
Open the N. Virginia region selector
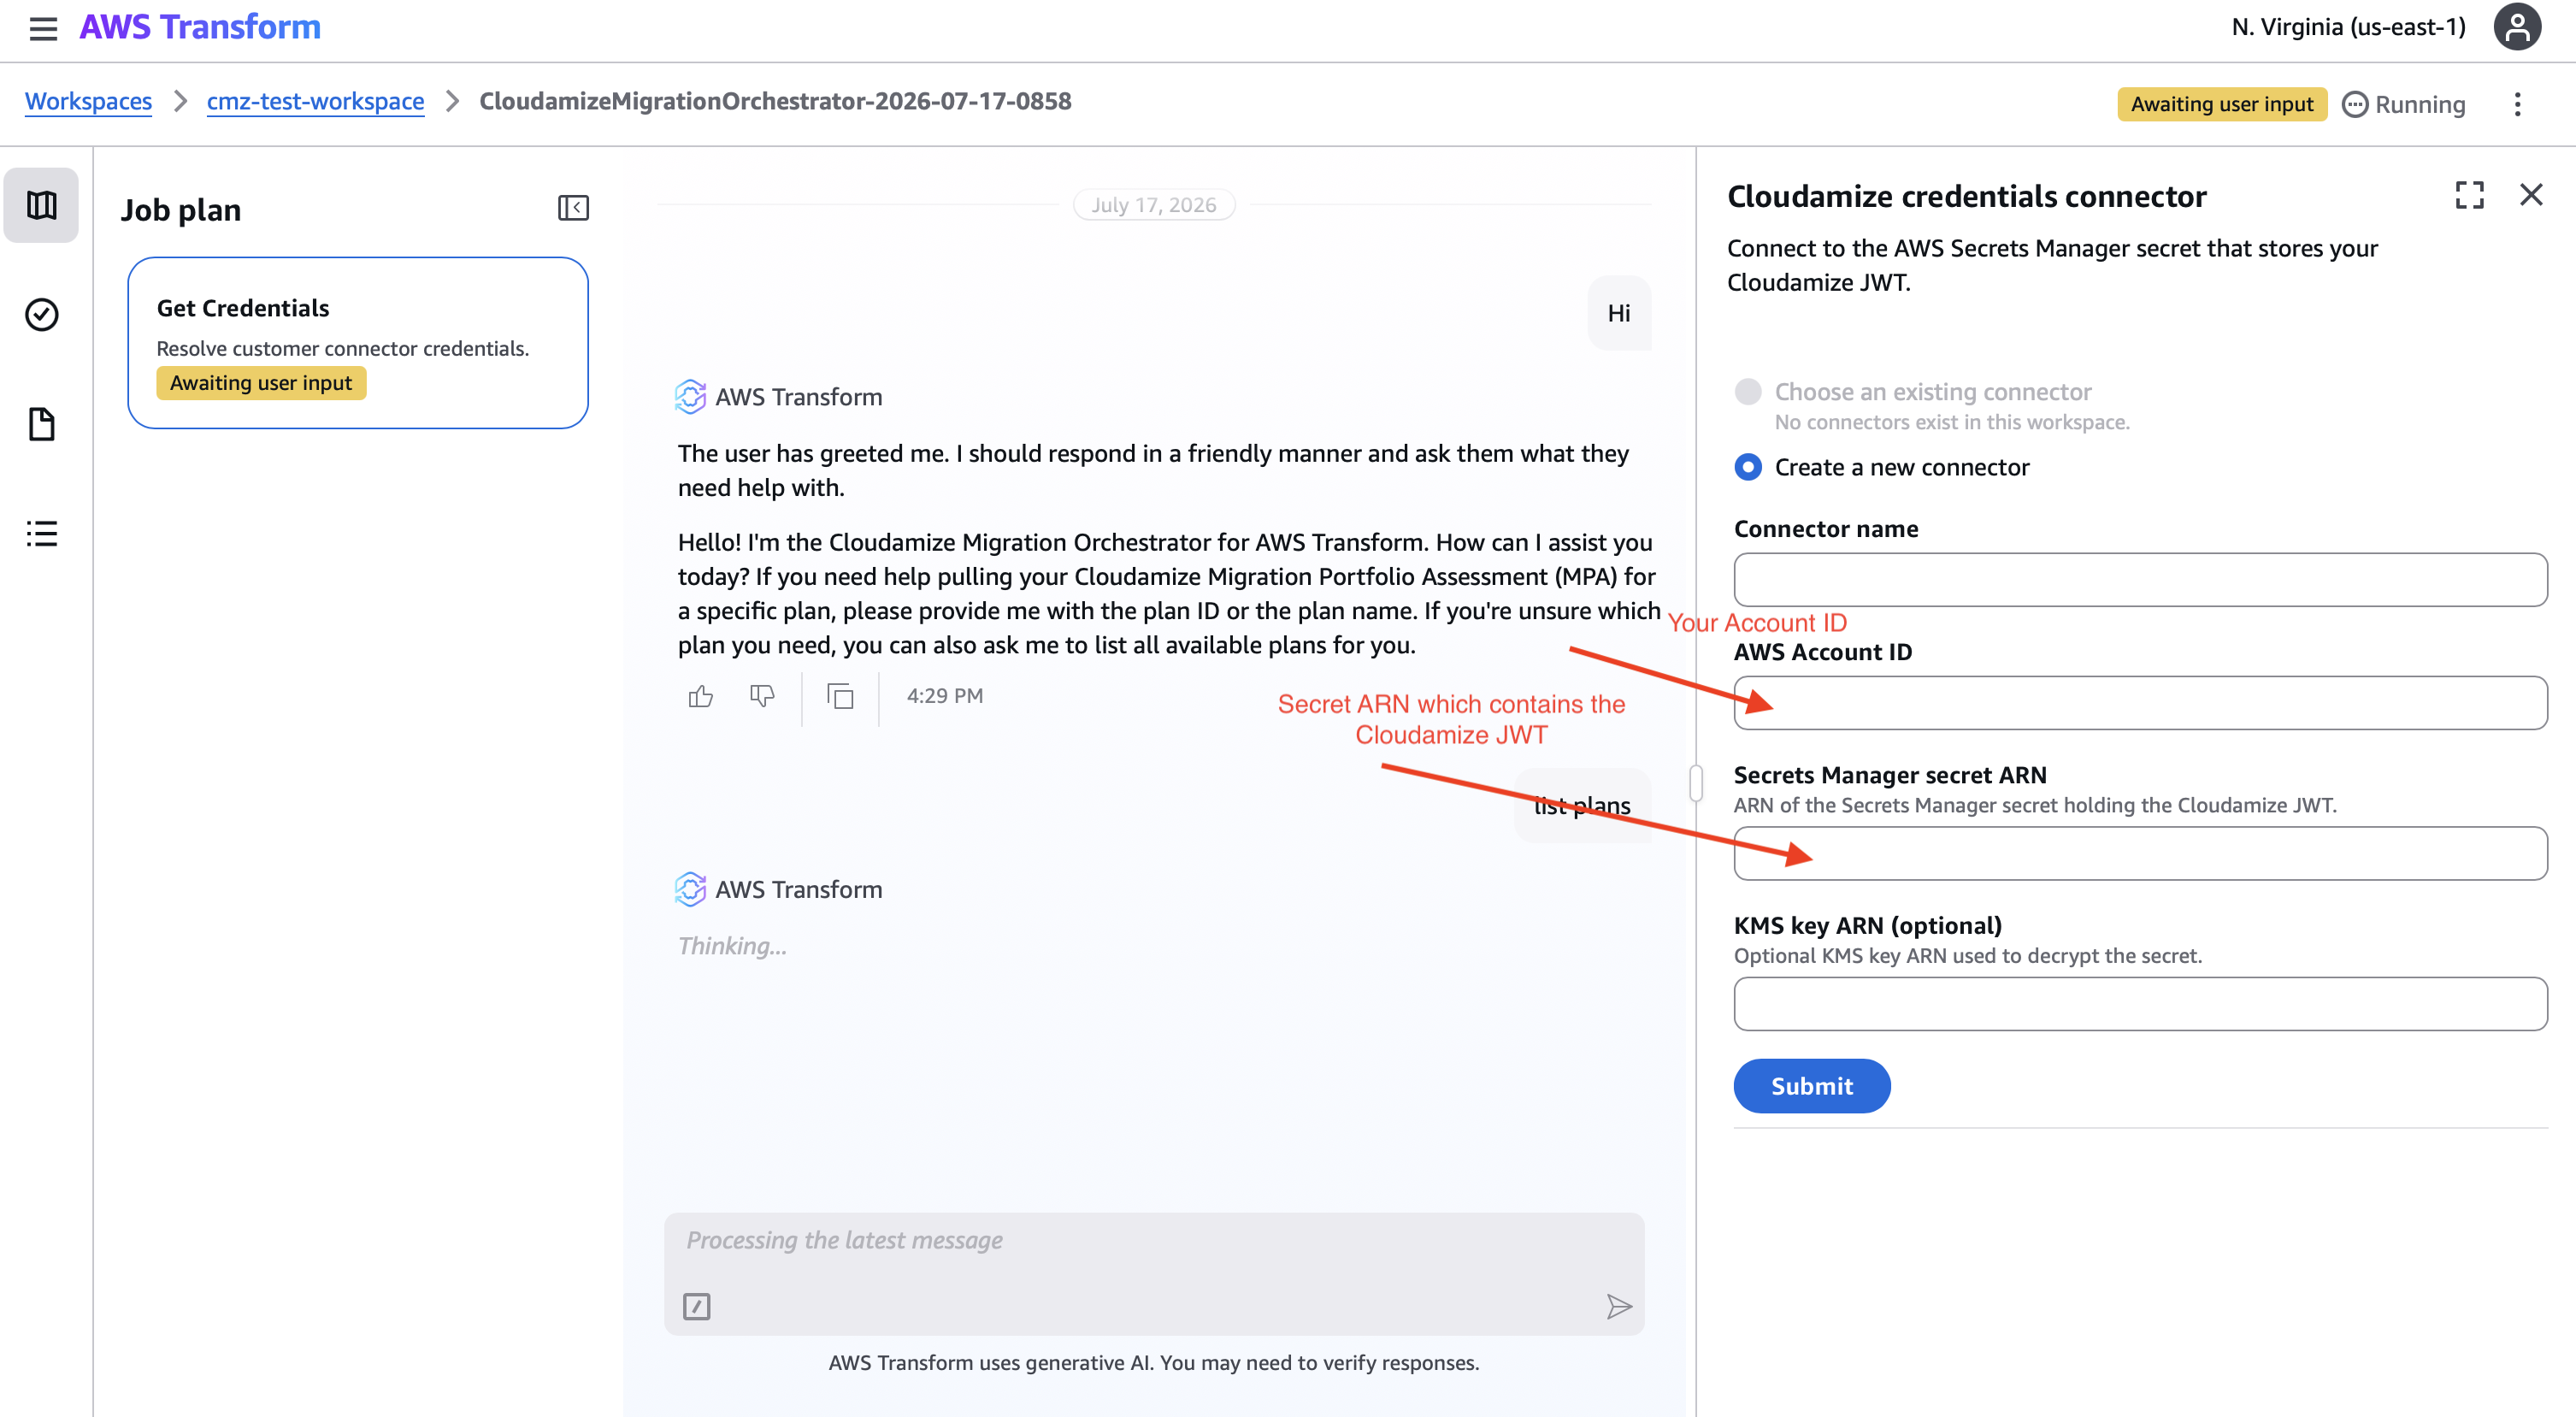click(x=2348, y=27)
